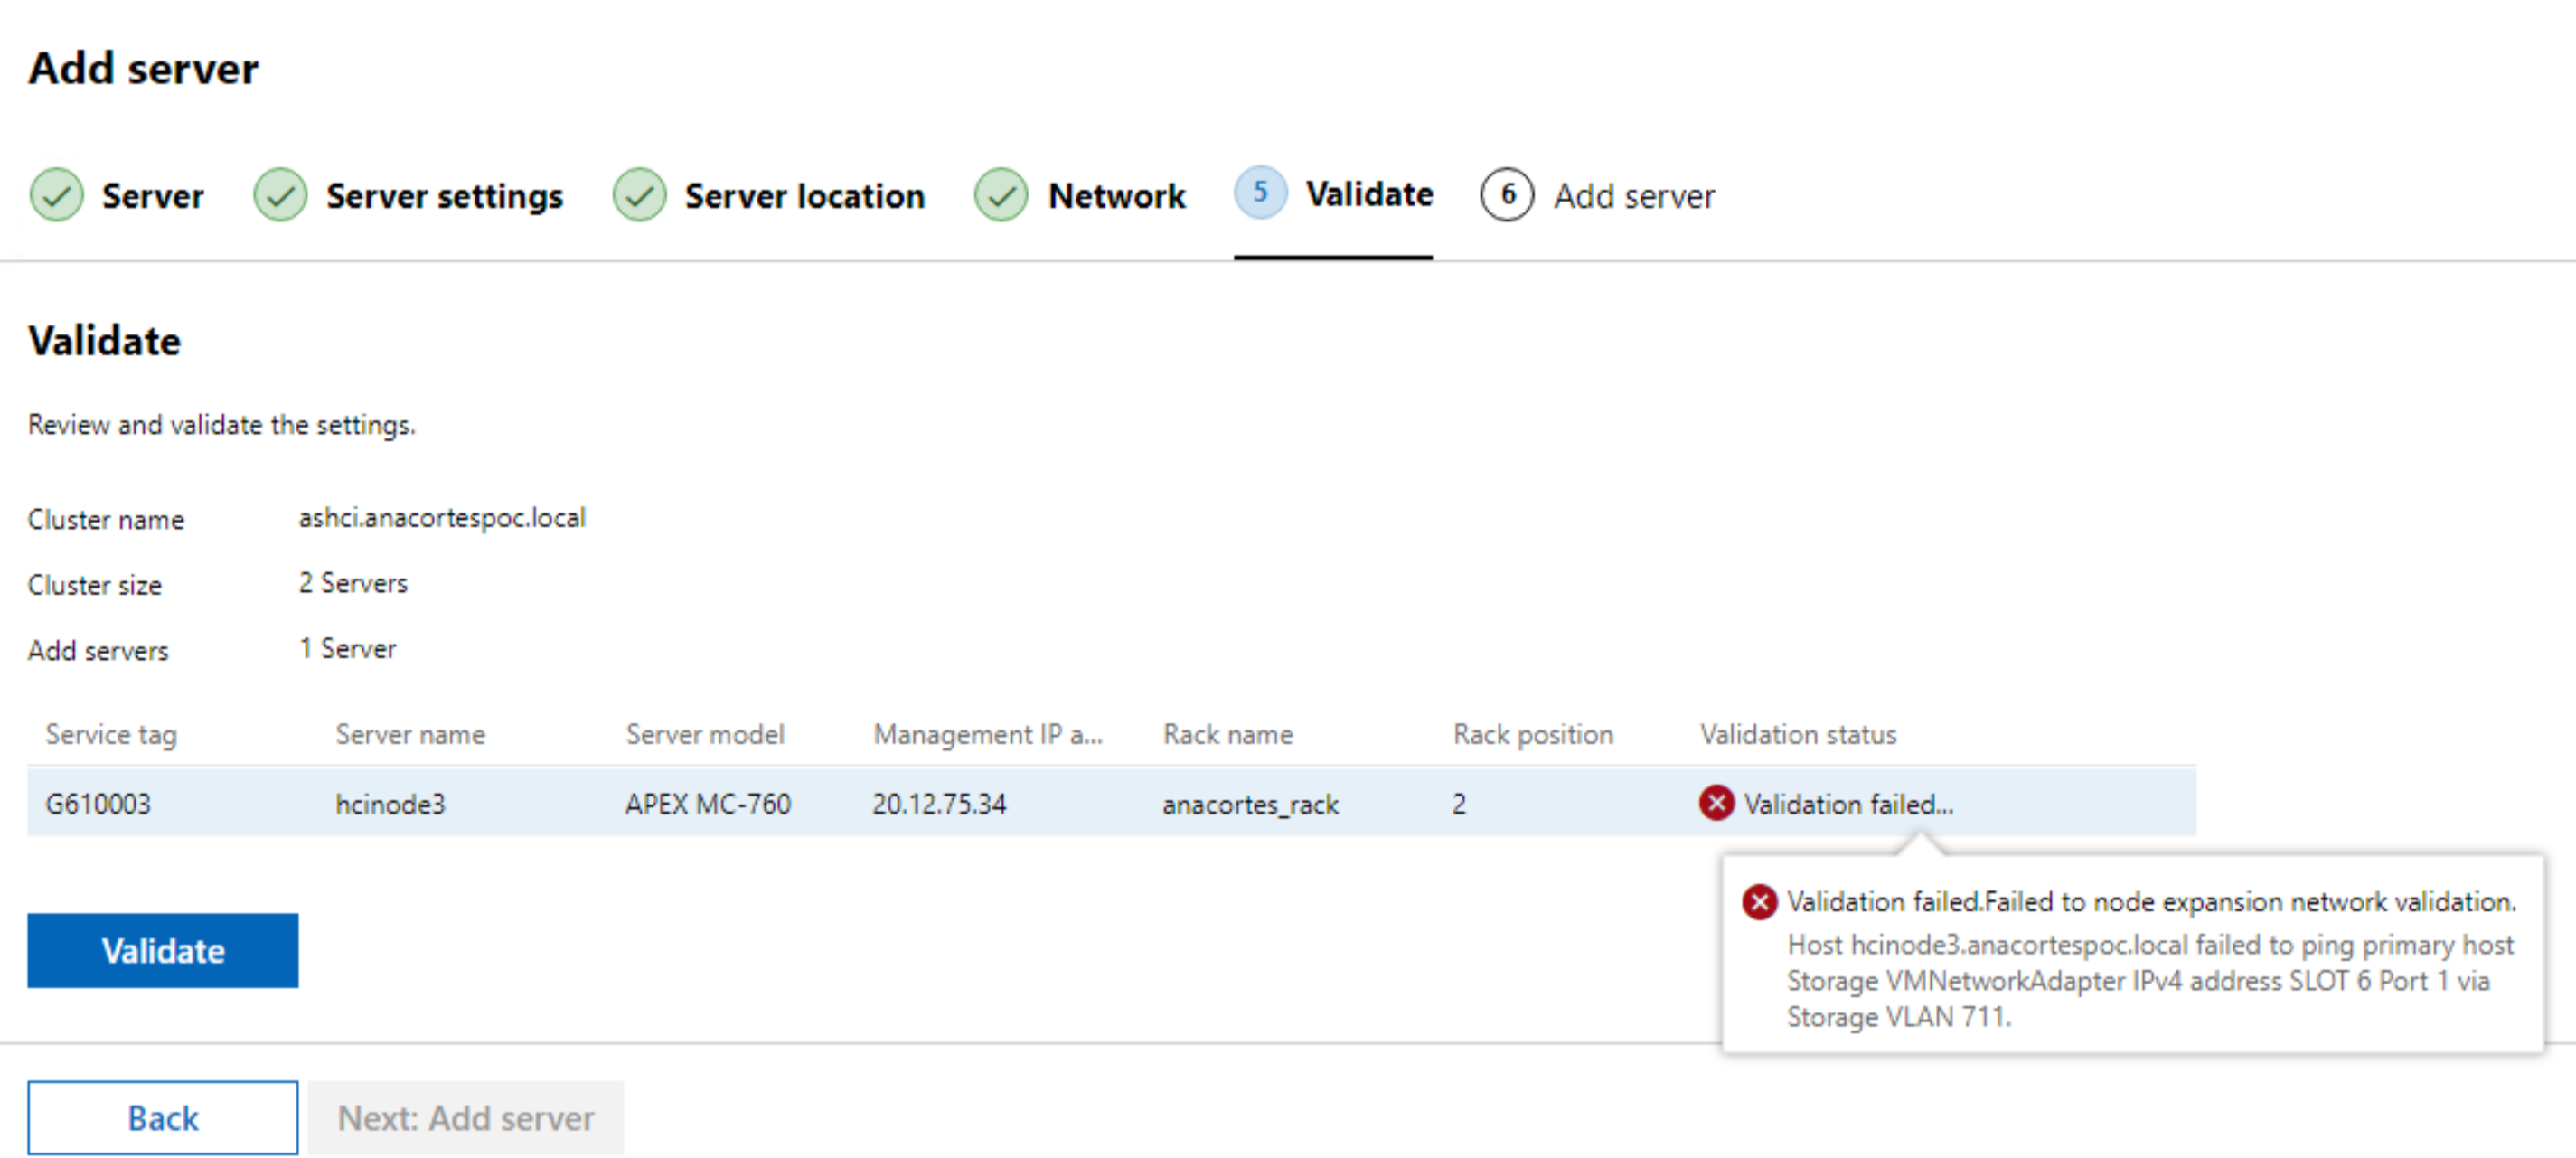
Task: Click the step 6 circle icon
Action: (1506, 195)
